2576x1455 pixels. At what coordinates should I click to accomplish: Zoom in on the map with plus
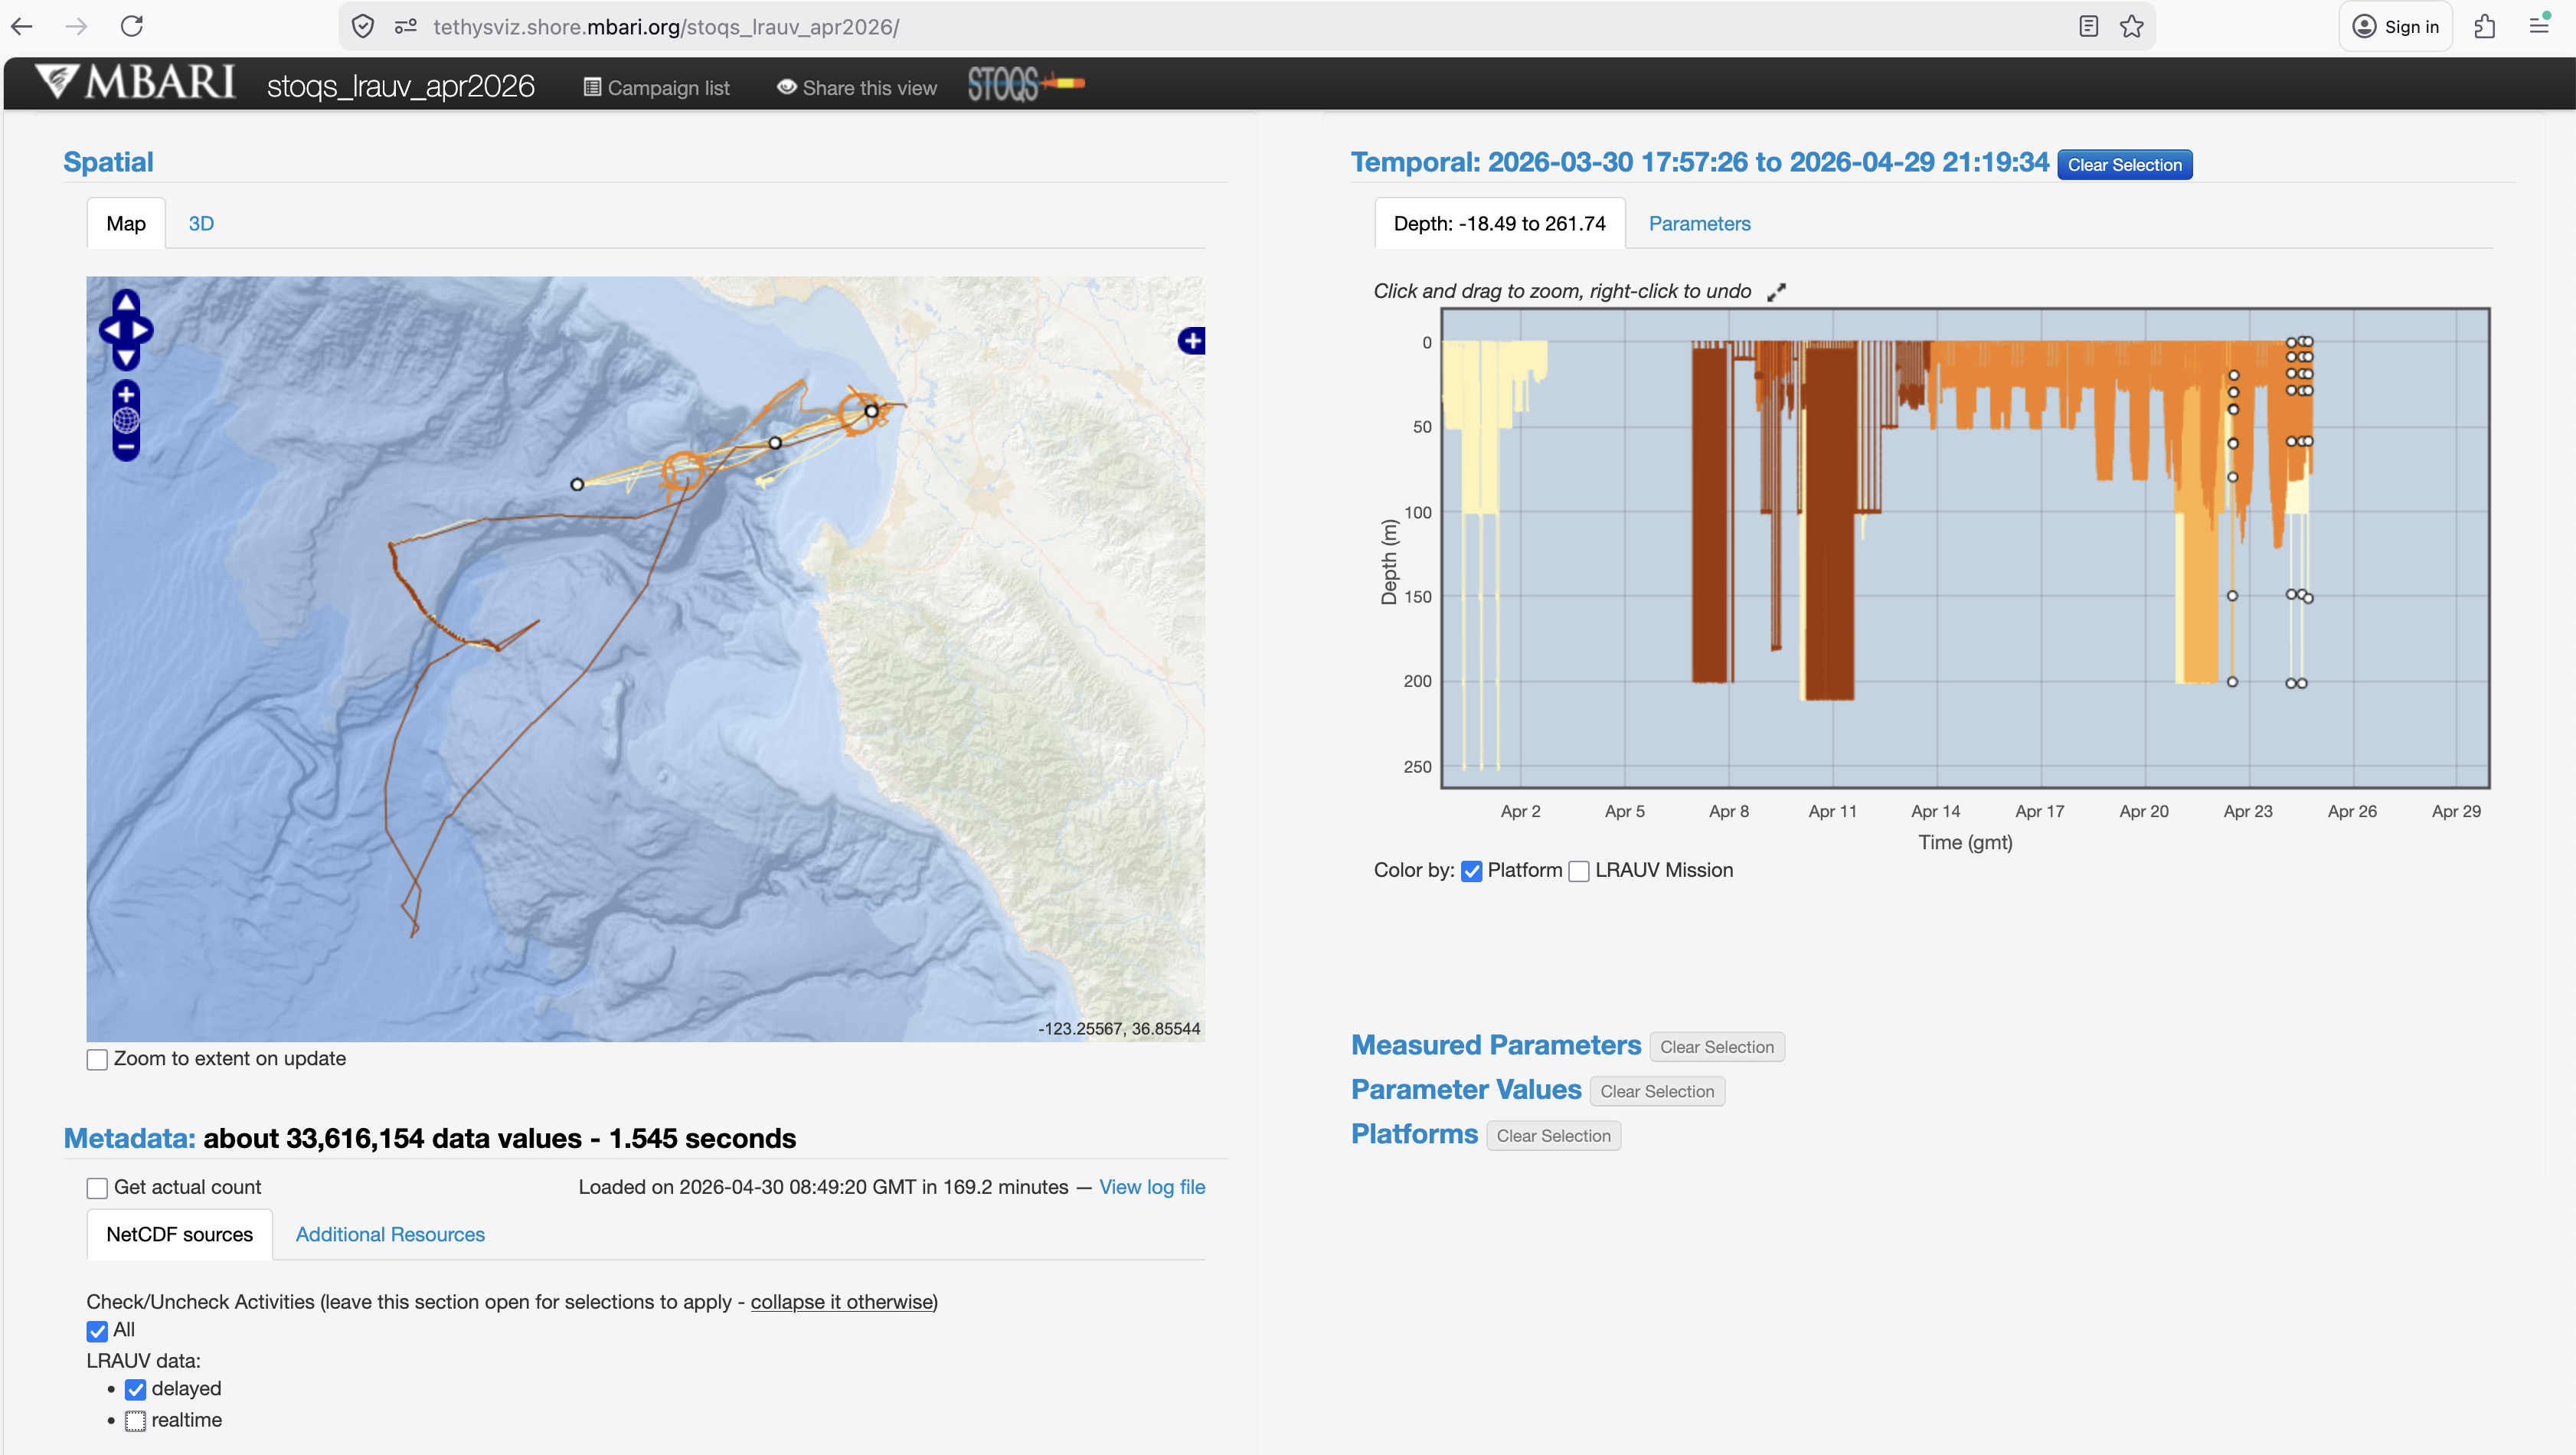tap(126, 394)
